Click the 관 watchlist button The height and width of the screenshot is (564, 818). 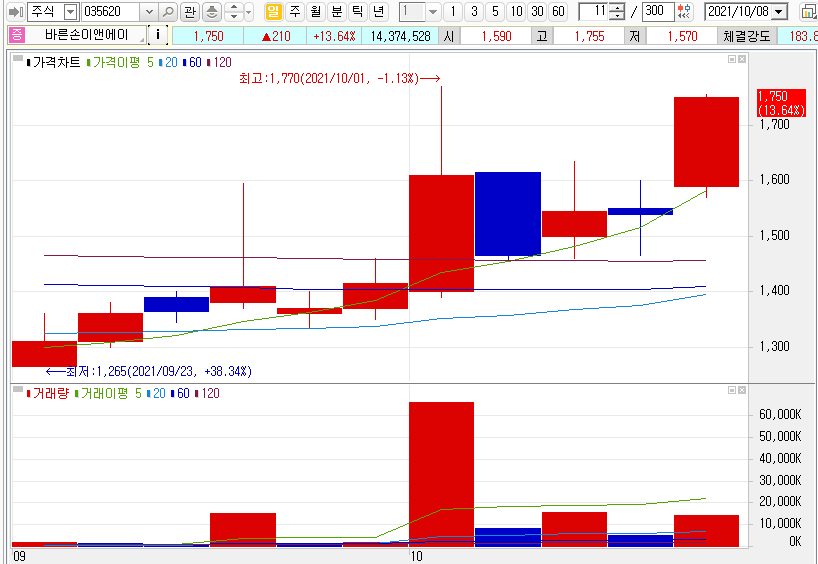(x=190, y=11)
